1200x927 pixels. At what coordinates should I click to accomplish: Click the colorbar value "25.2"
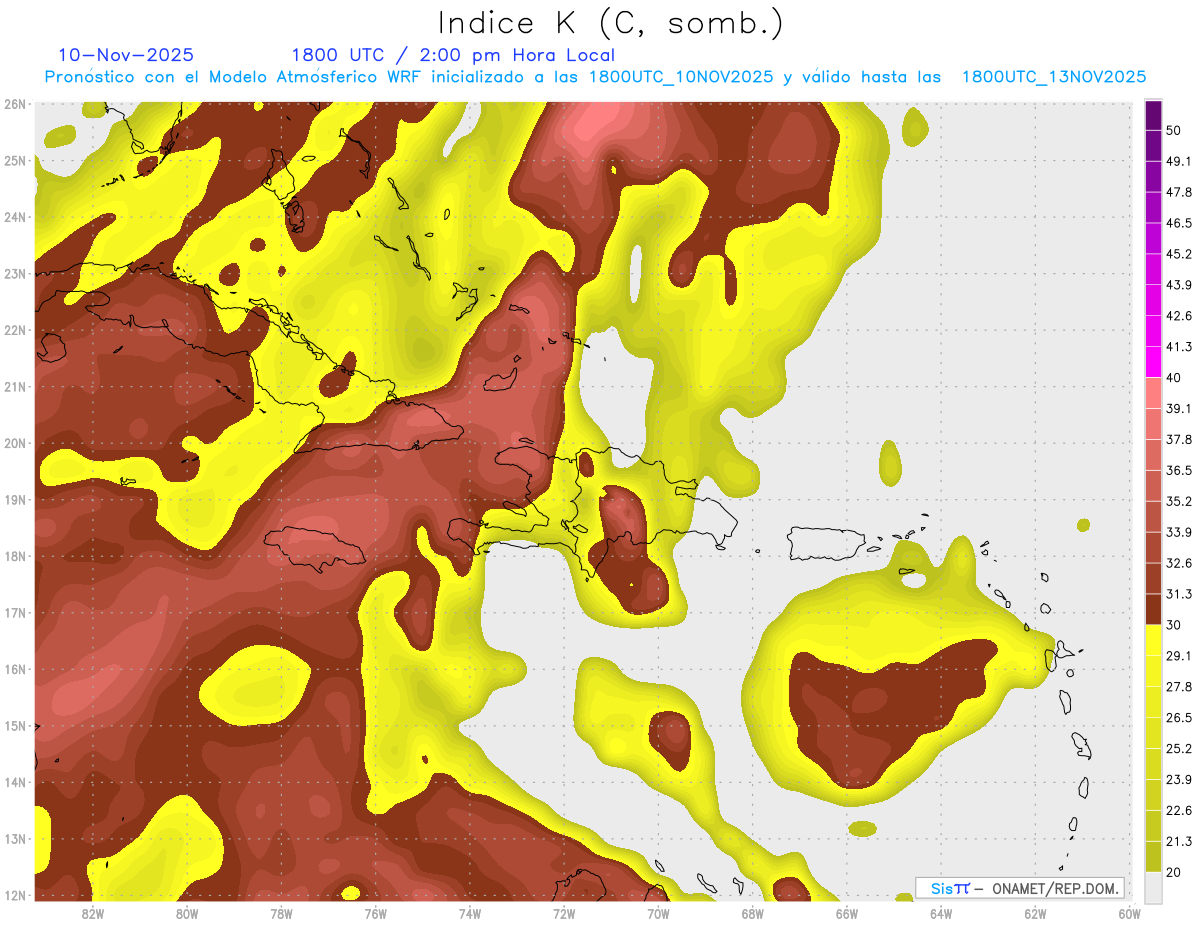click(x=1179, y=749)
